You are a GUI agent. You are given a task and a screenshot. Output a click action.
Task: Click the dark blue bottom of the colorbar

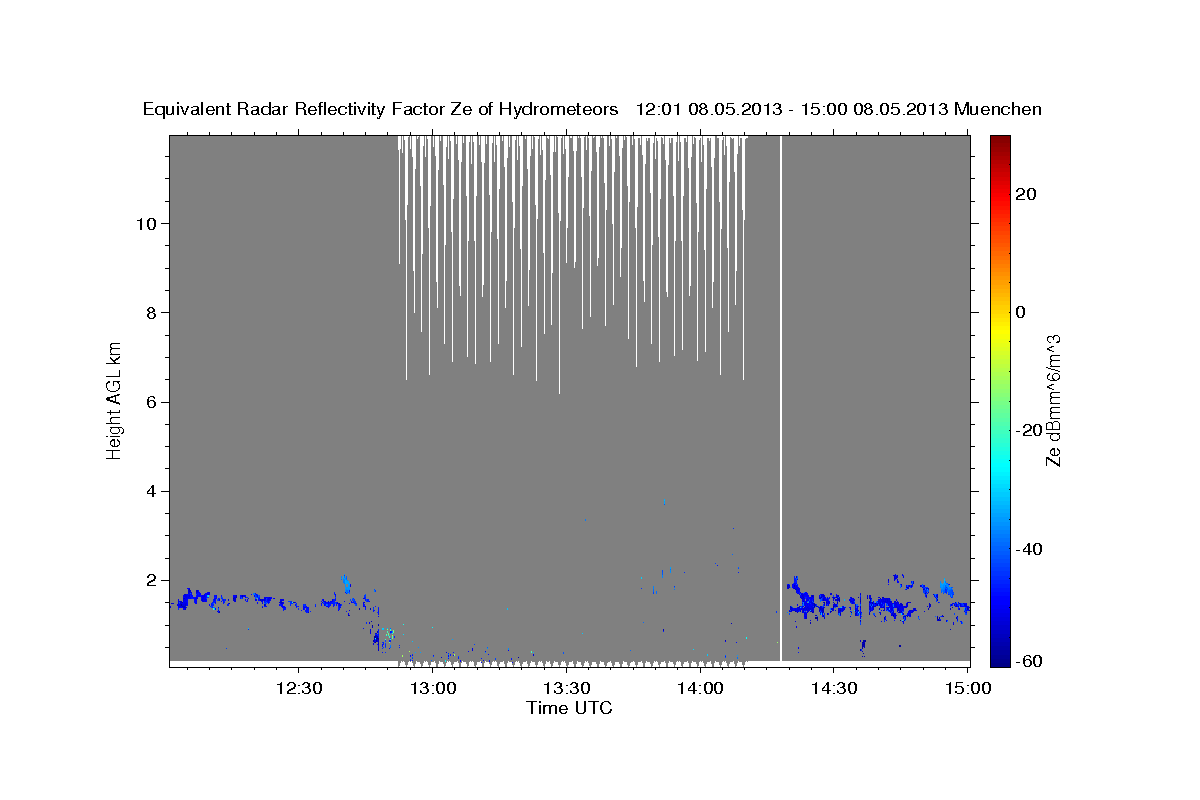tap(1000, 655)
